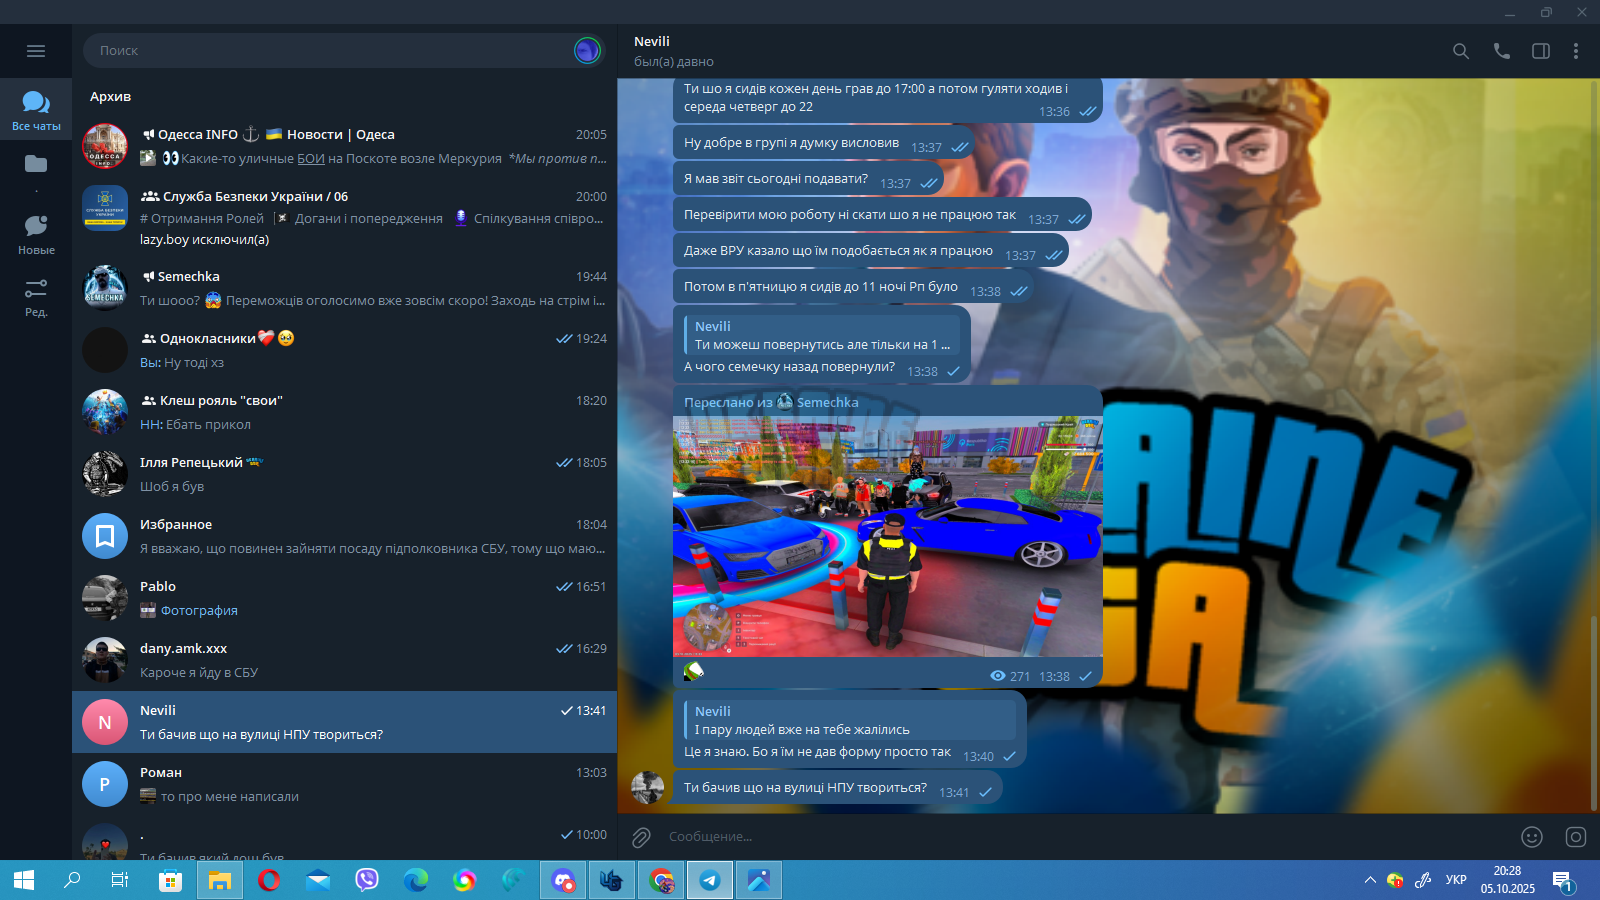
Task: Click the message "Потом в п'ятницю я сидів"
Action: [x=853, y=287]
